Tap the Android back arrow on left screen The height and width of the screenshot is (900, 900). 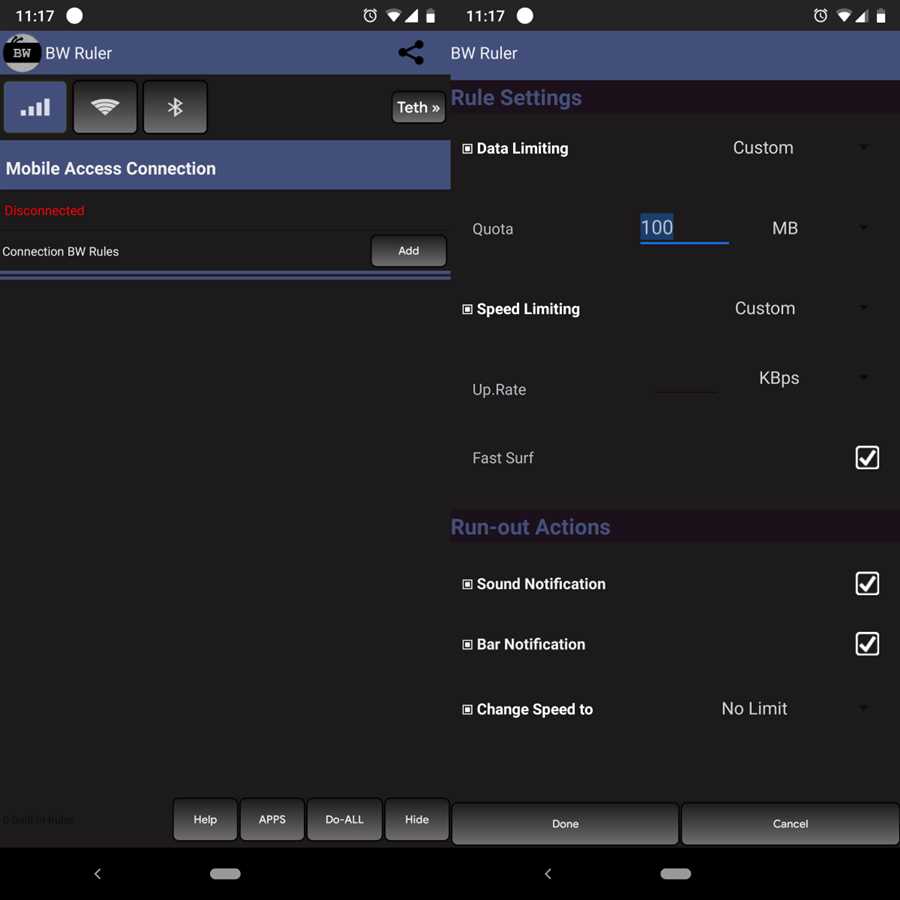[x=98, y=874]
